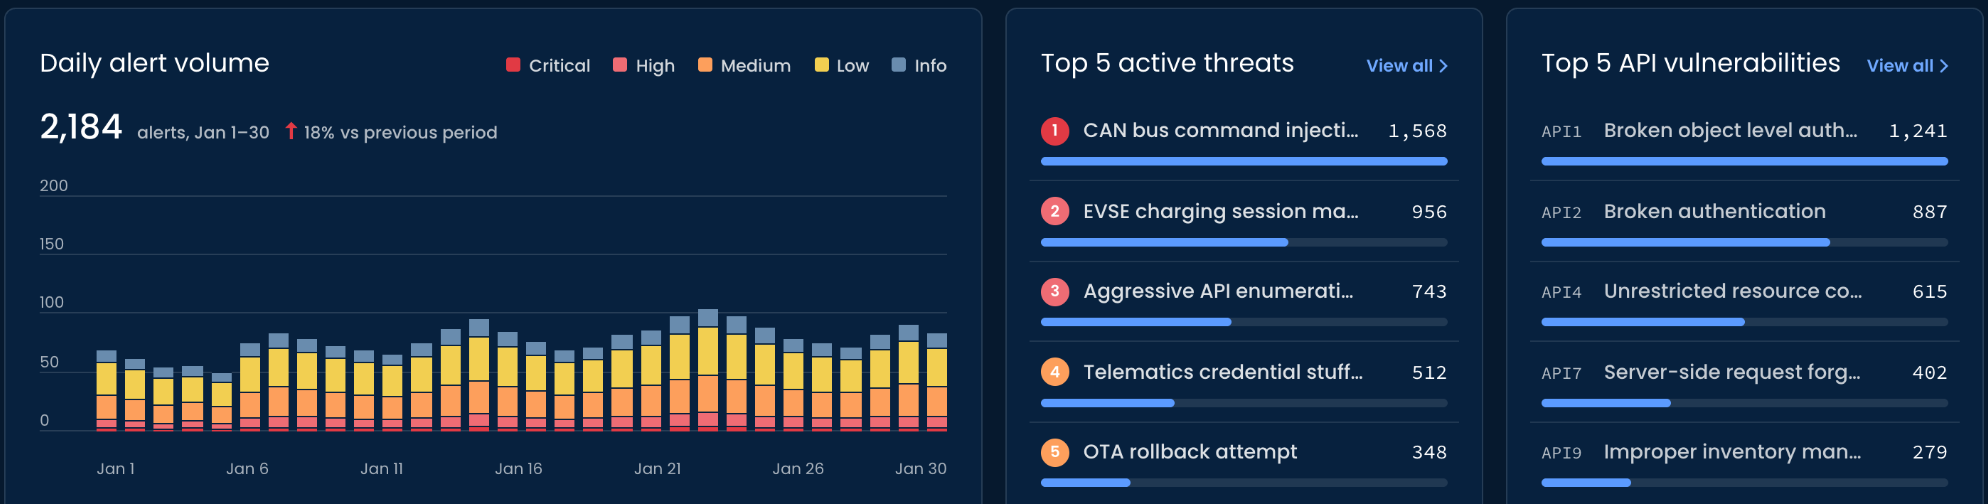This screenshot has height=504, width=1988.
Task: Click the tallest stacked bar in alert chart
Action: [x=708, y=370]
